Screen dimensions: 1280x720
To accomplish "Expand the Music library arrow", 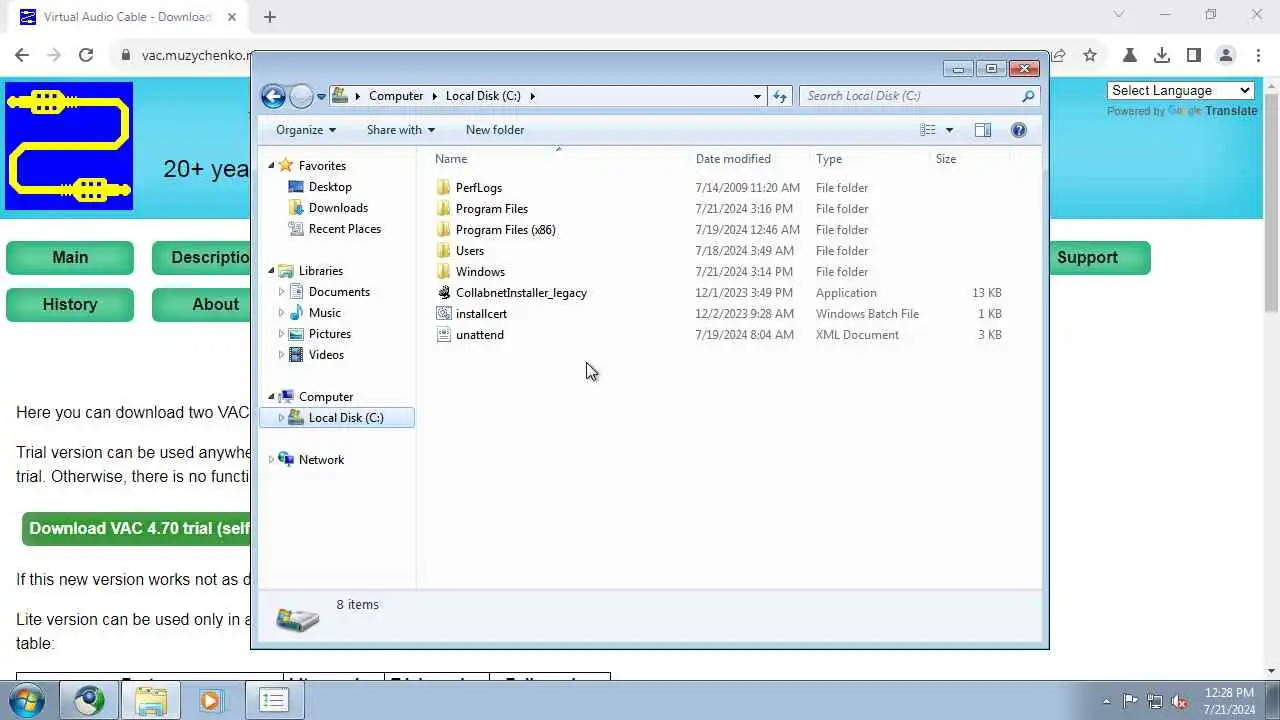I will 281,313.
